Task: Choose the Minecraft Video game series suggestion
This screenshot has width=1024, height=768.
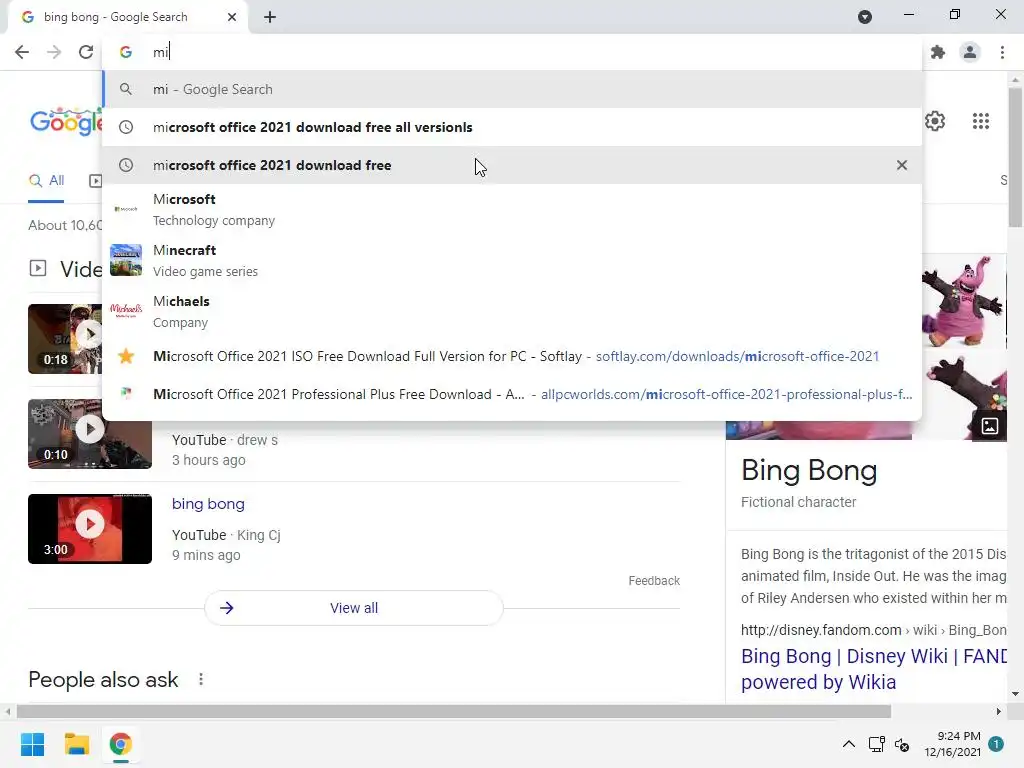Action: click(x=512, y=261)
